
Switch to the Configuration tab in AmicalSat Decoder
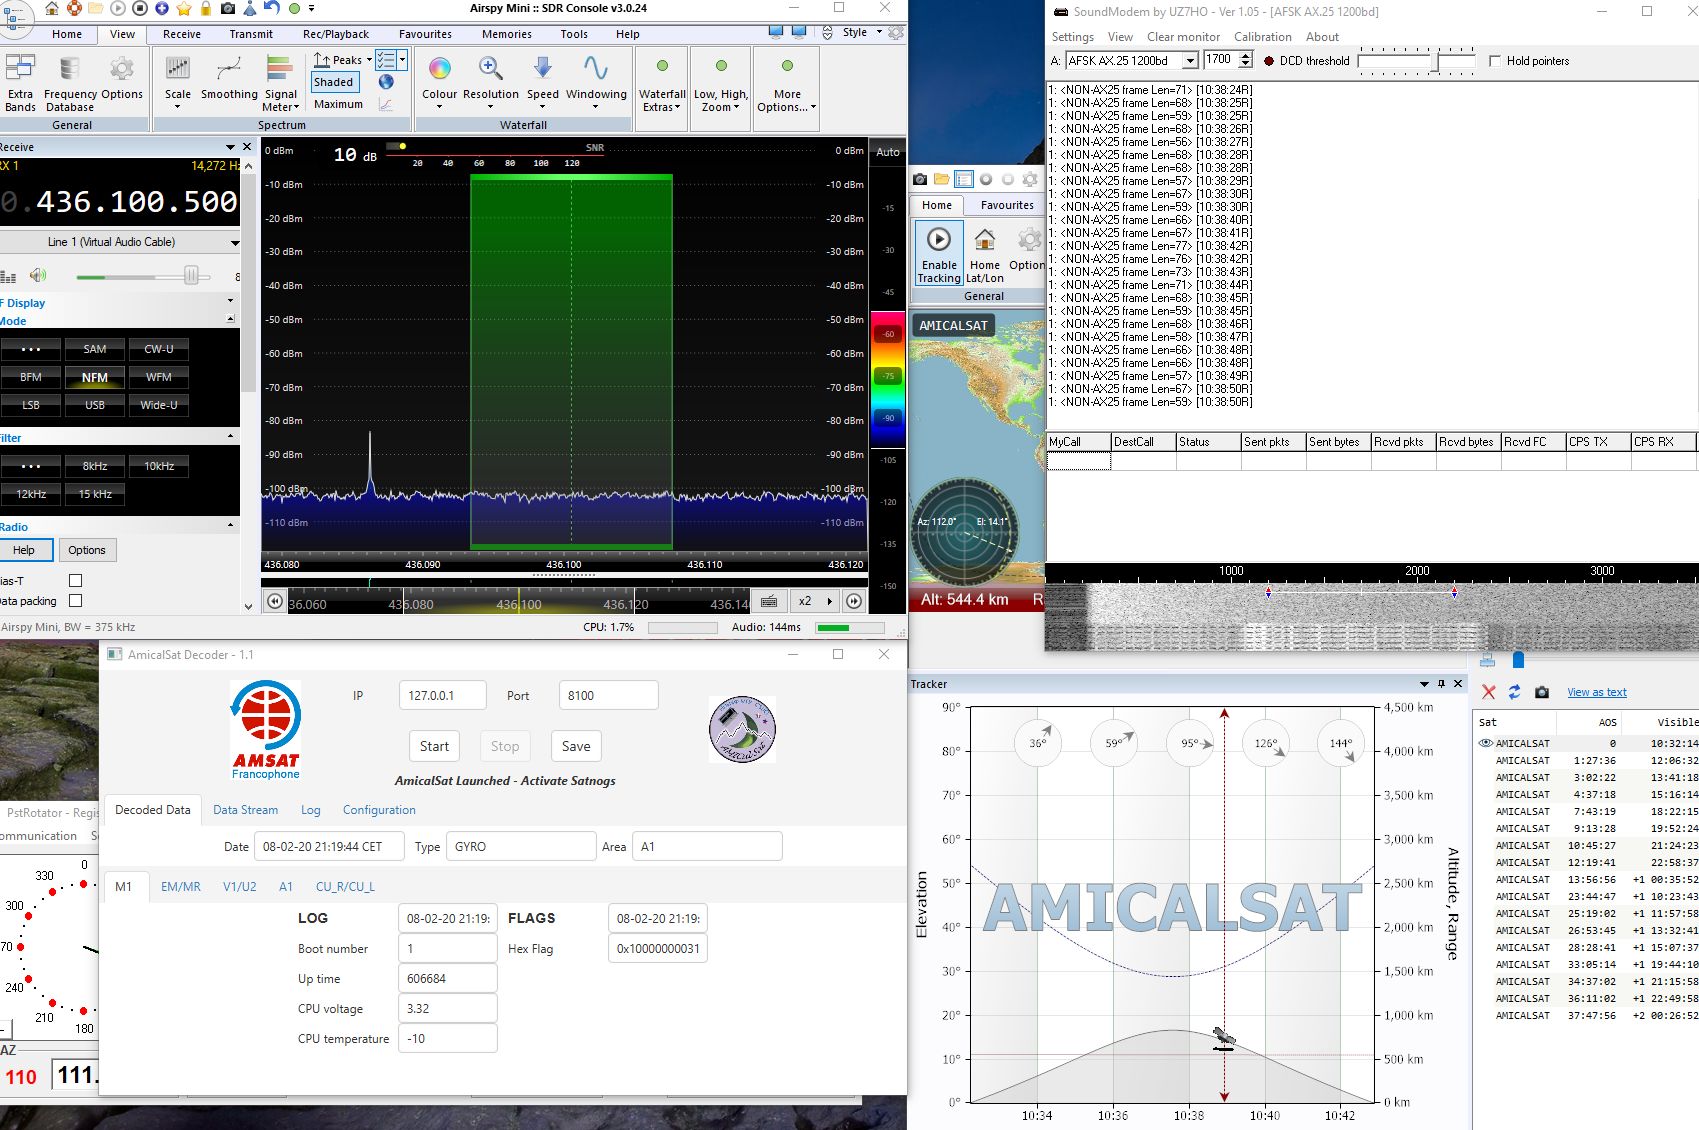(379, 810)
